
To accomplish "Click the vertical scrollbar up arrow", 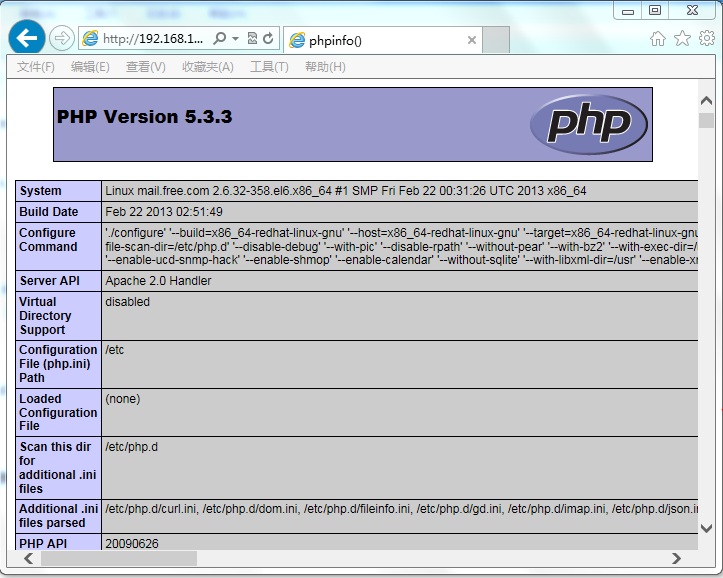I will pos(706,100).
